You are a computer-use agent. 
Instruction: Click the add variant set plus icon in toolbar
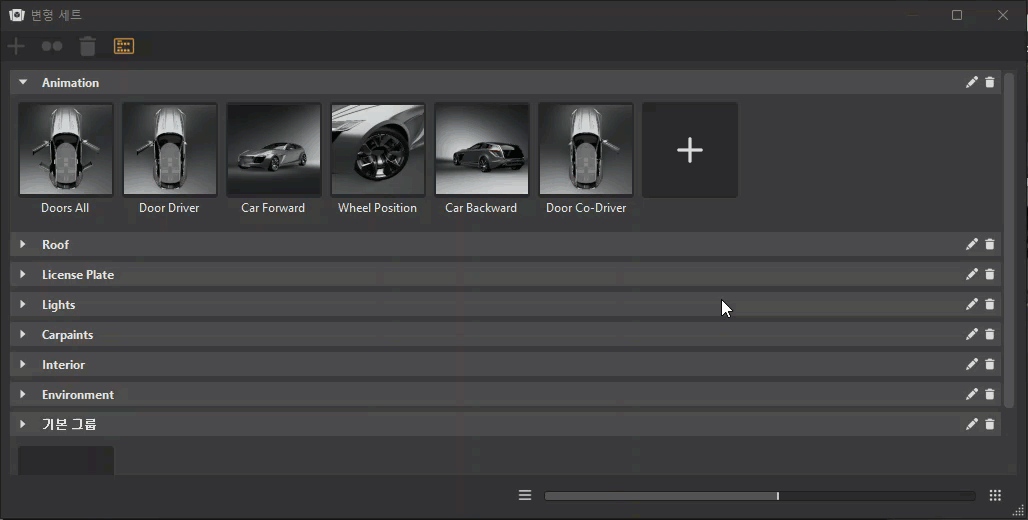coord(16,46)
